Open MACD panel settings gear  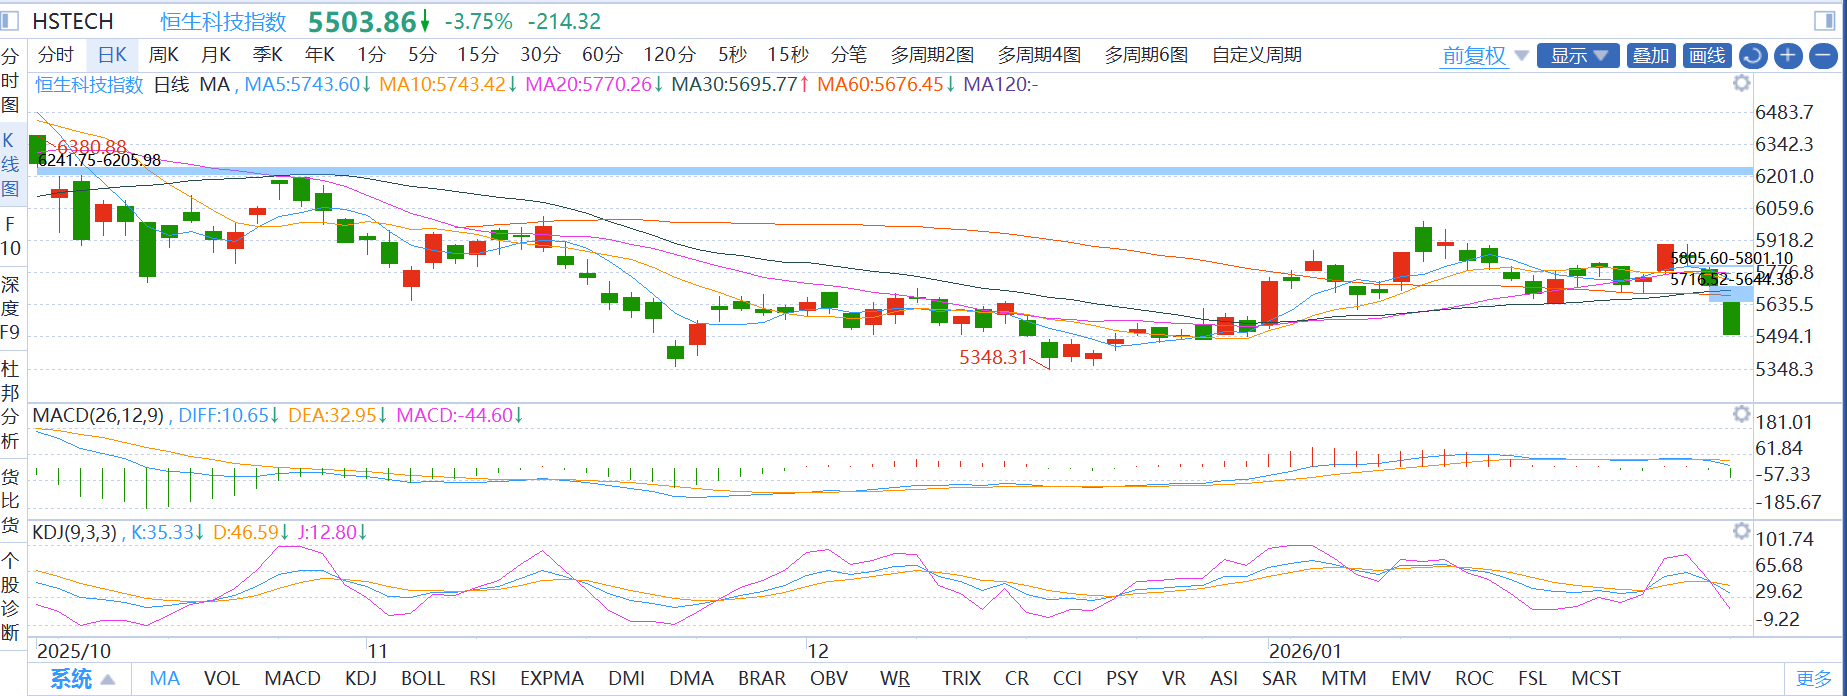pyautogui.click(x=1742, y=413)
